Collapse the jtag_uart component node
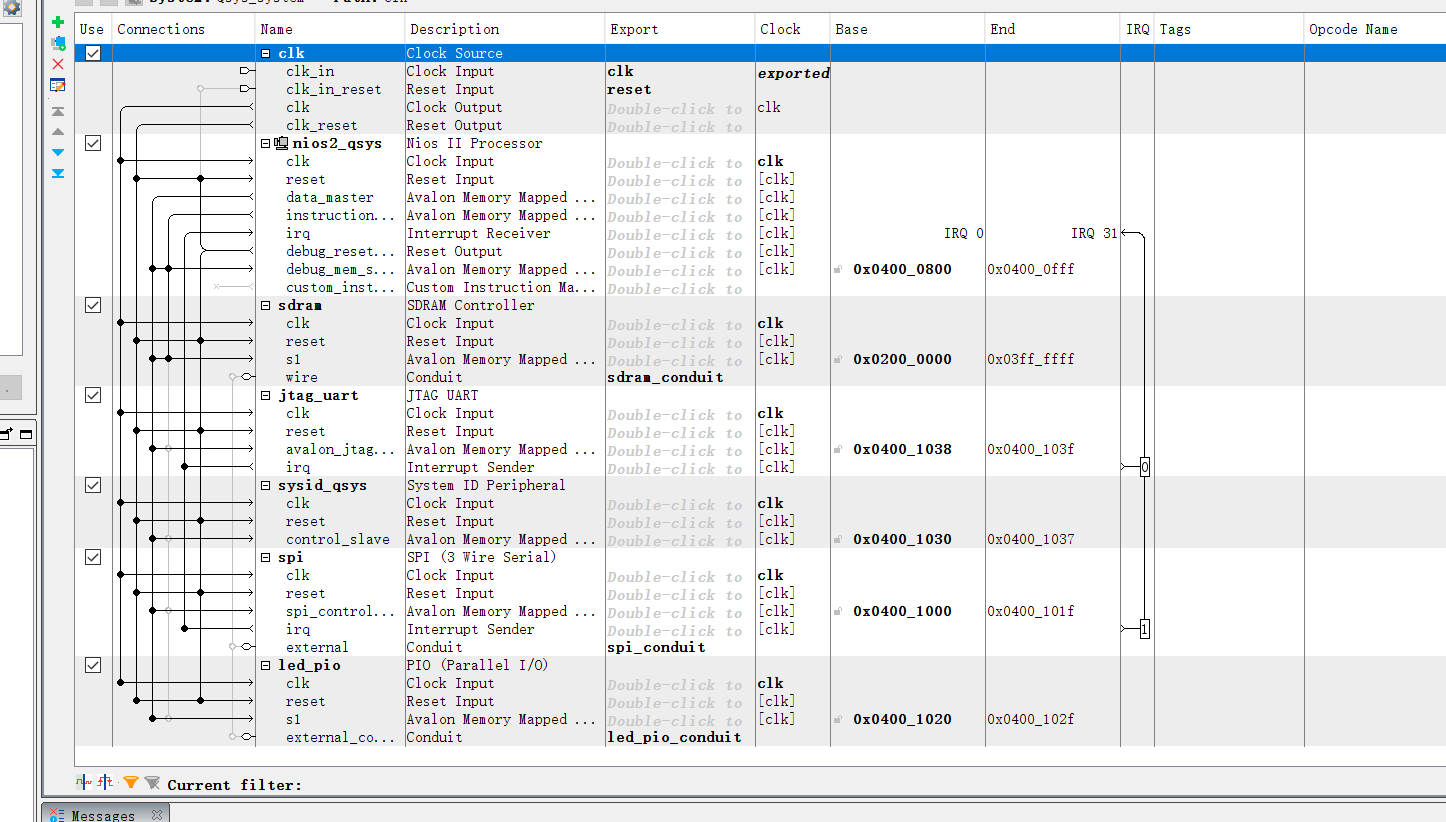Image resolution: width=1446 pixels, height=822 pixels. pos(266,396)
